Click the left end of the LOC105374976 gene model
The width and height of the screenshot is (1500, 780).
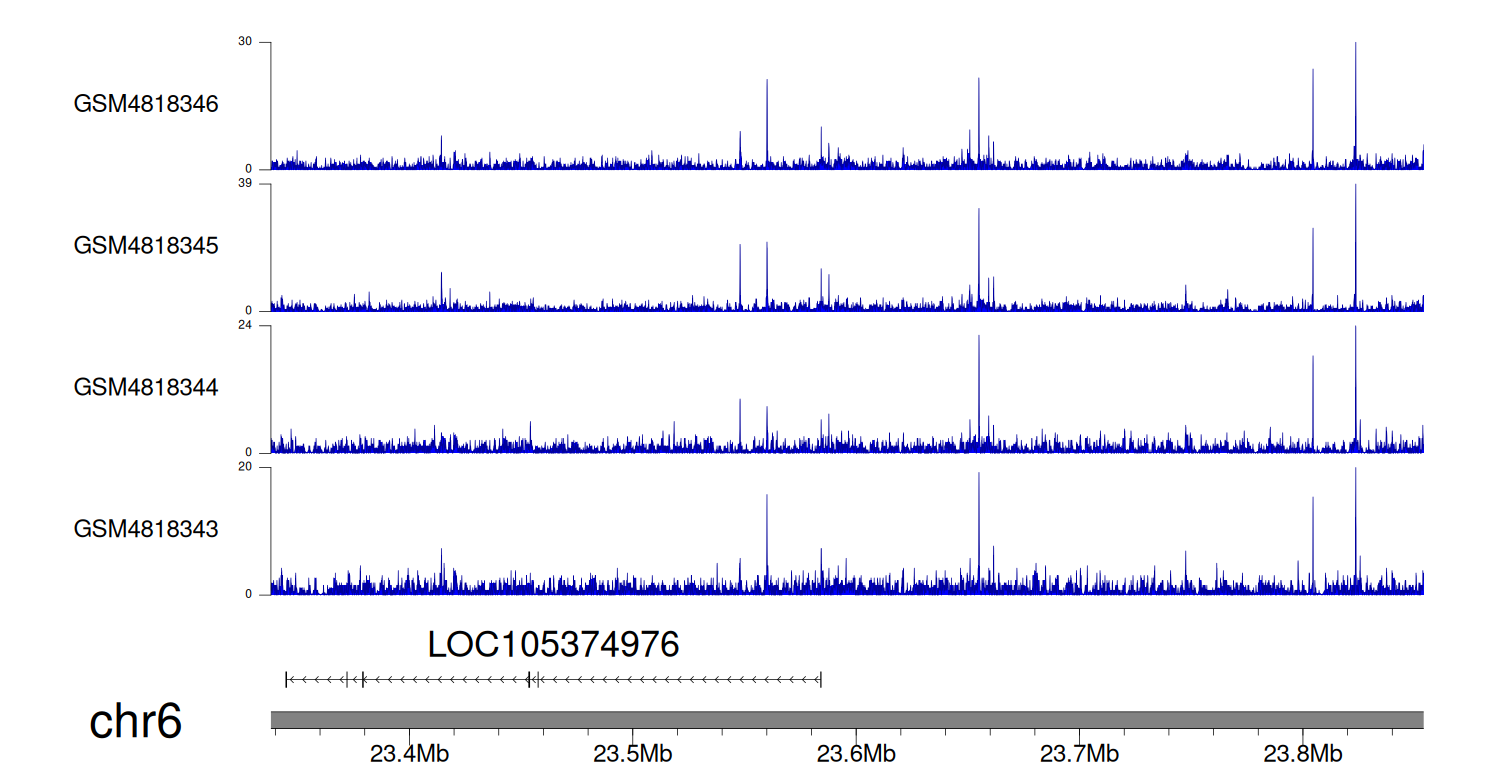tap(287, 680)
